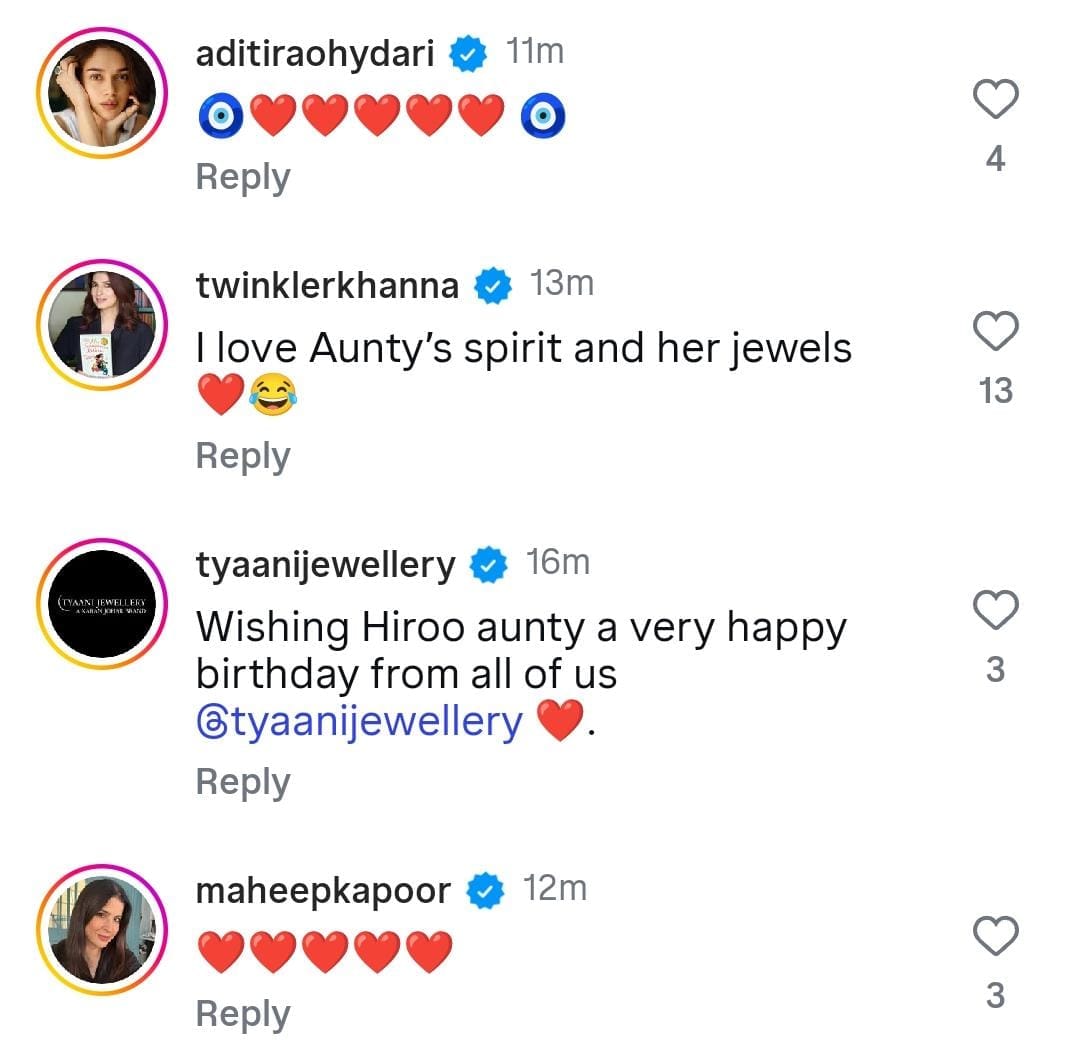Like aditiraohydari's comment with the heart
The width and height of the screenshot is (1080, 1042).
coord(995,100)
